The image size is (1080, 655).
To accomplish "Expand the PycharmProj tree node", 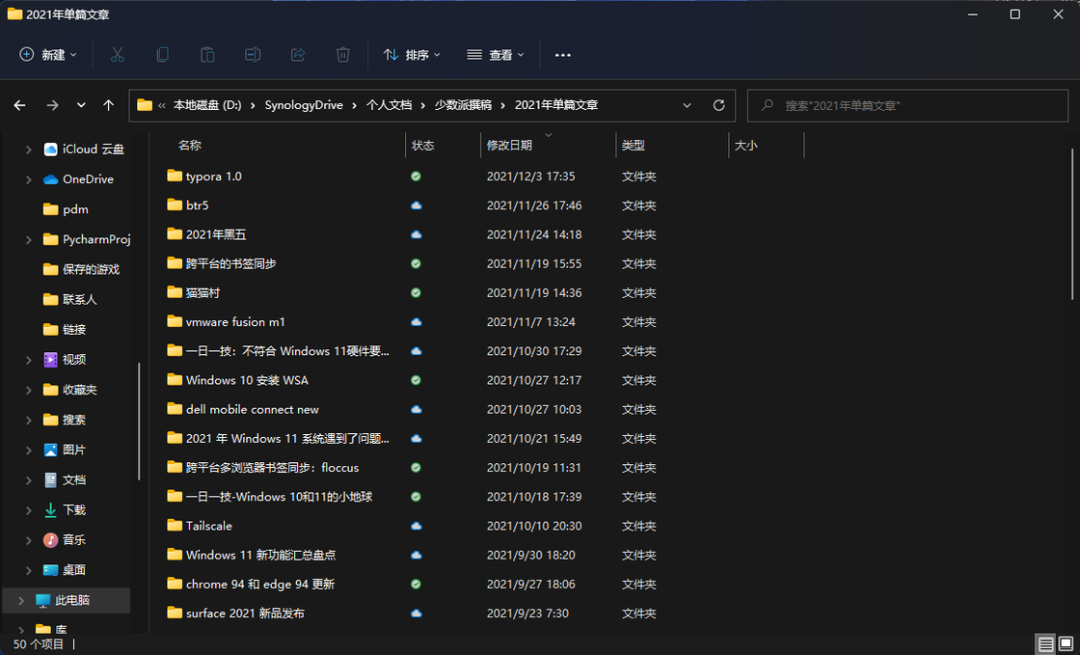I will point(28,240).
